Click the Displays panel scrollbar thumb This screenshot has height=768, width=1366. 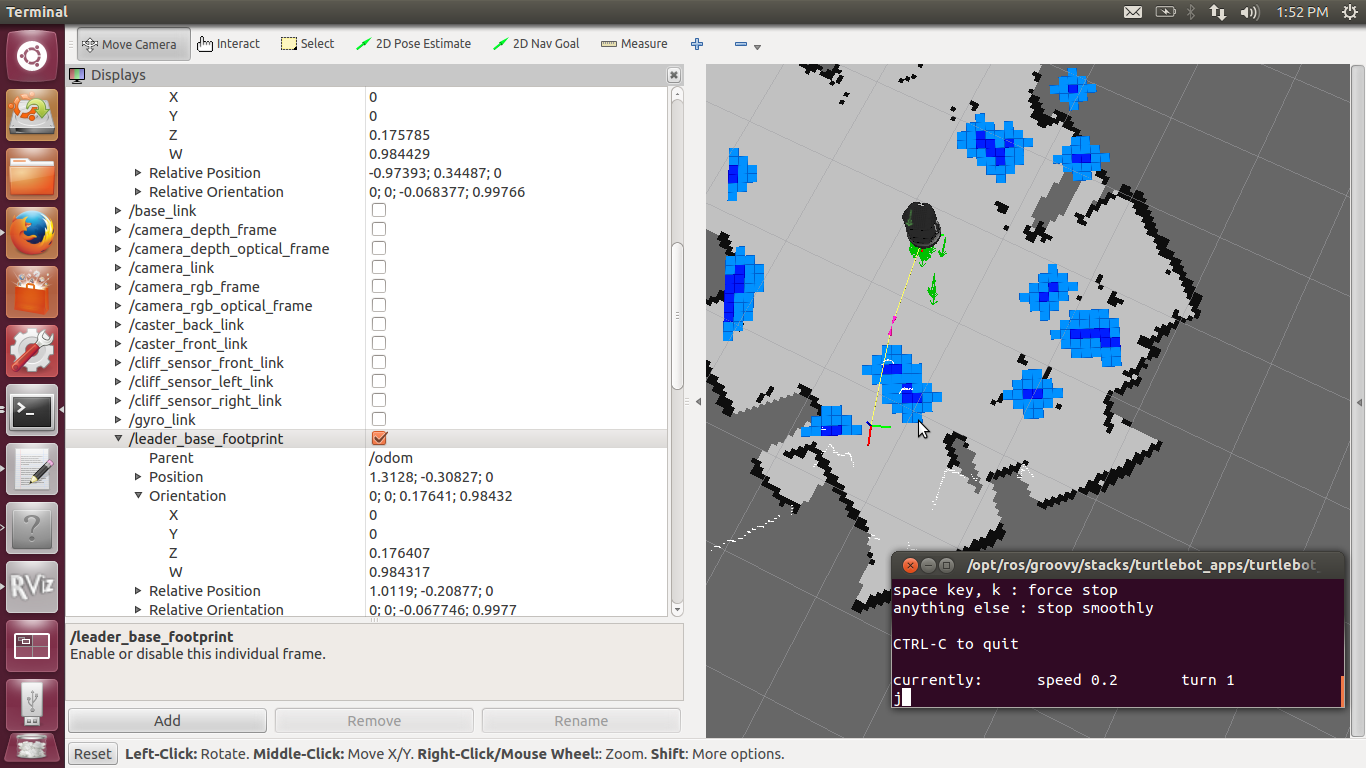[677, 315]
